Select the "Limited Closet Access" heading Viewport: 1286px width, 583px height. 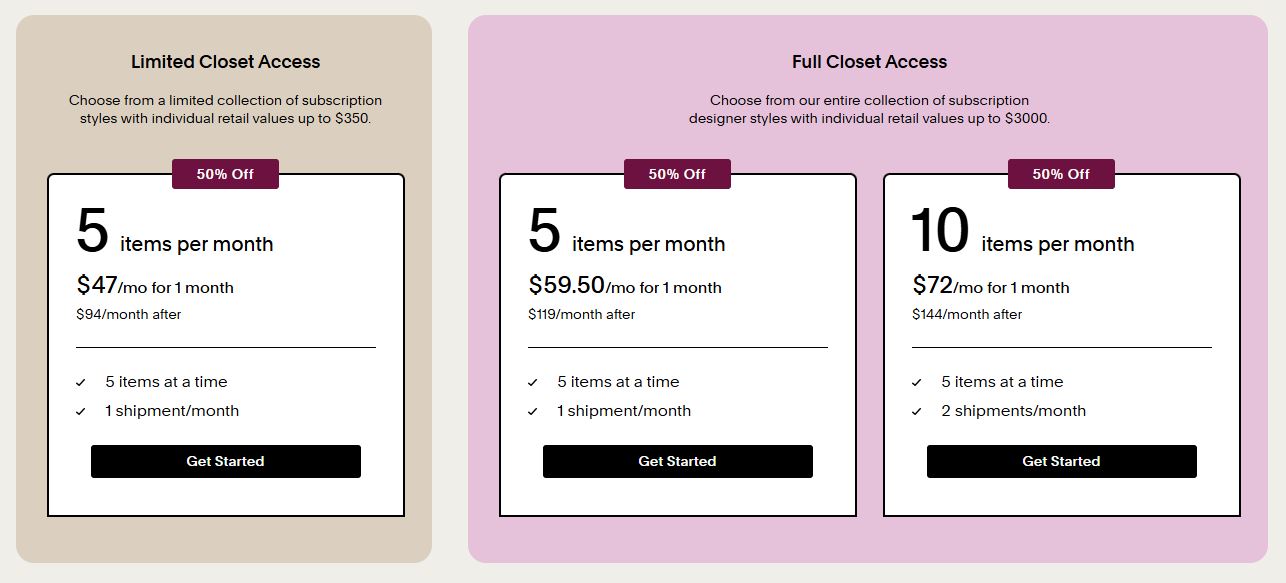point(225,61)
